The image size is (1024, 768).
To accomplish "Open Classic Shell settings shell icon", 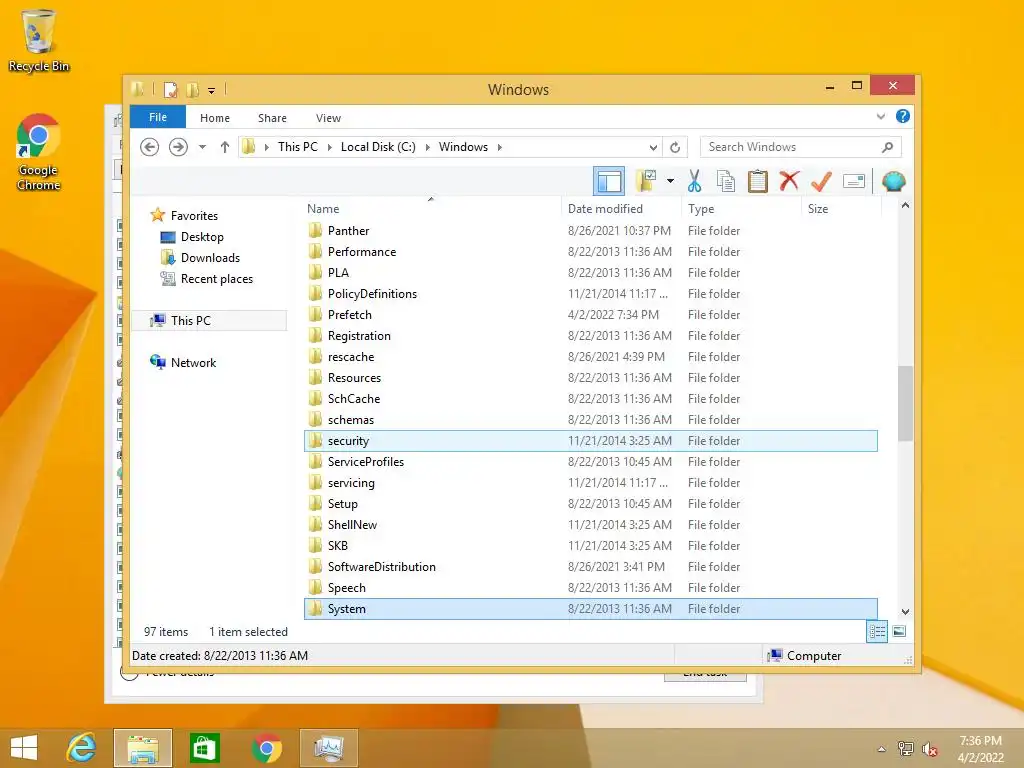I will pyautogui.click(x=893, y=181).
